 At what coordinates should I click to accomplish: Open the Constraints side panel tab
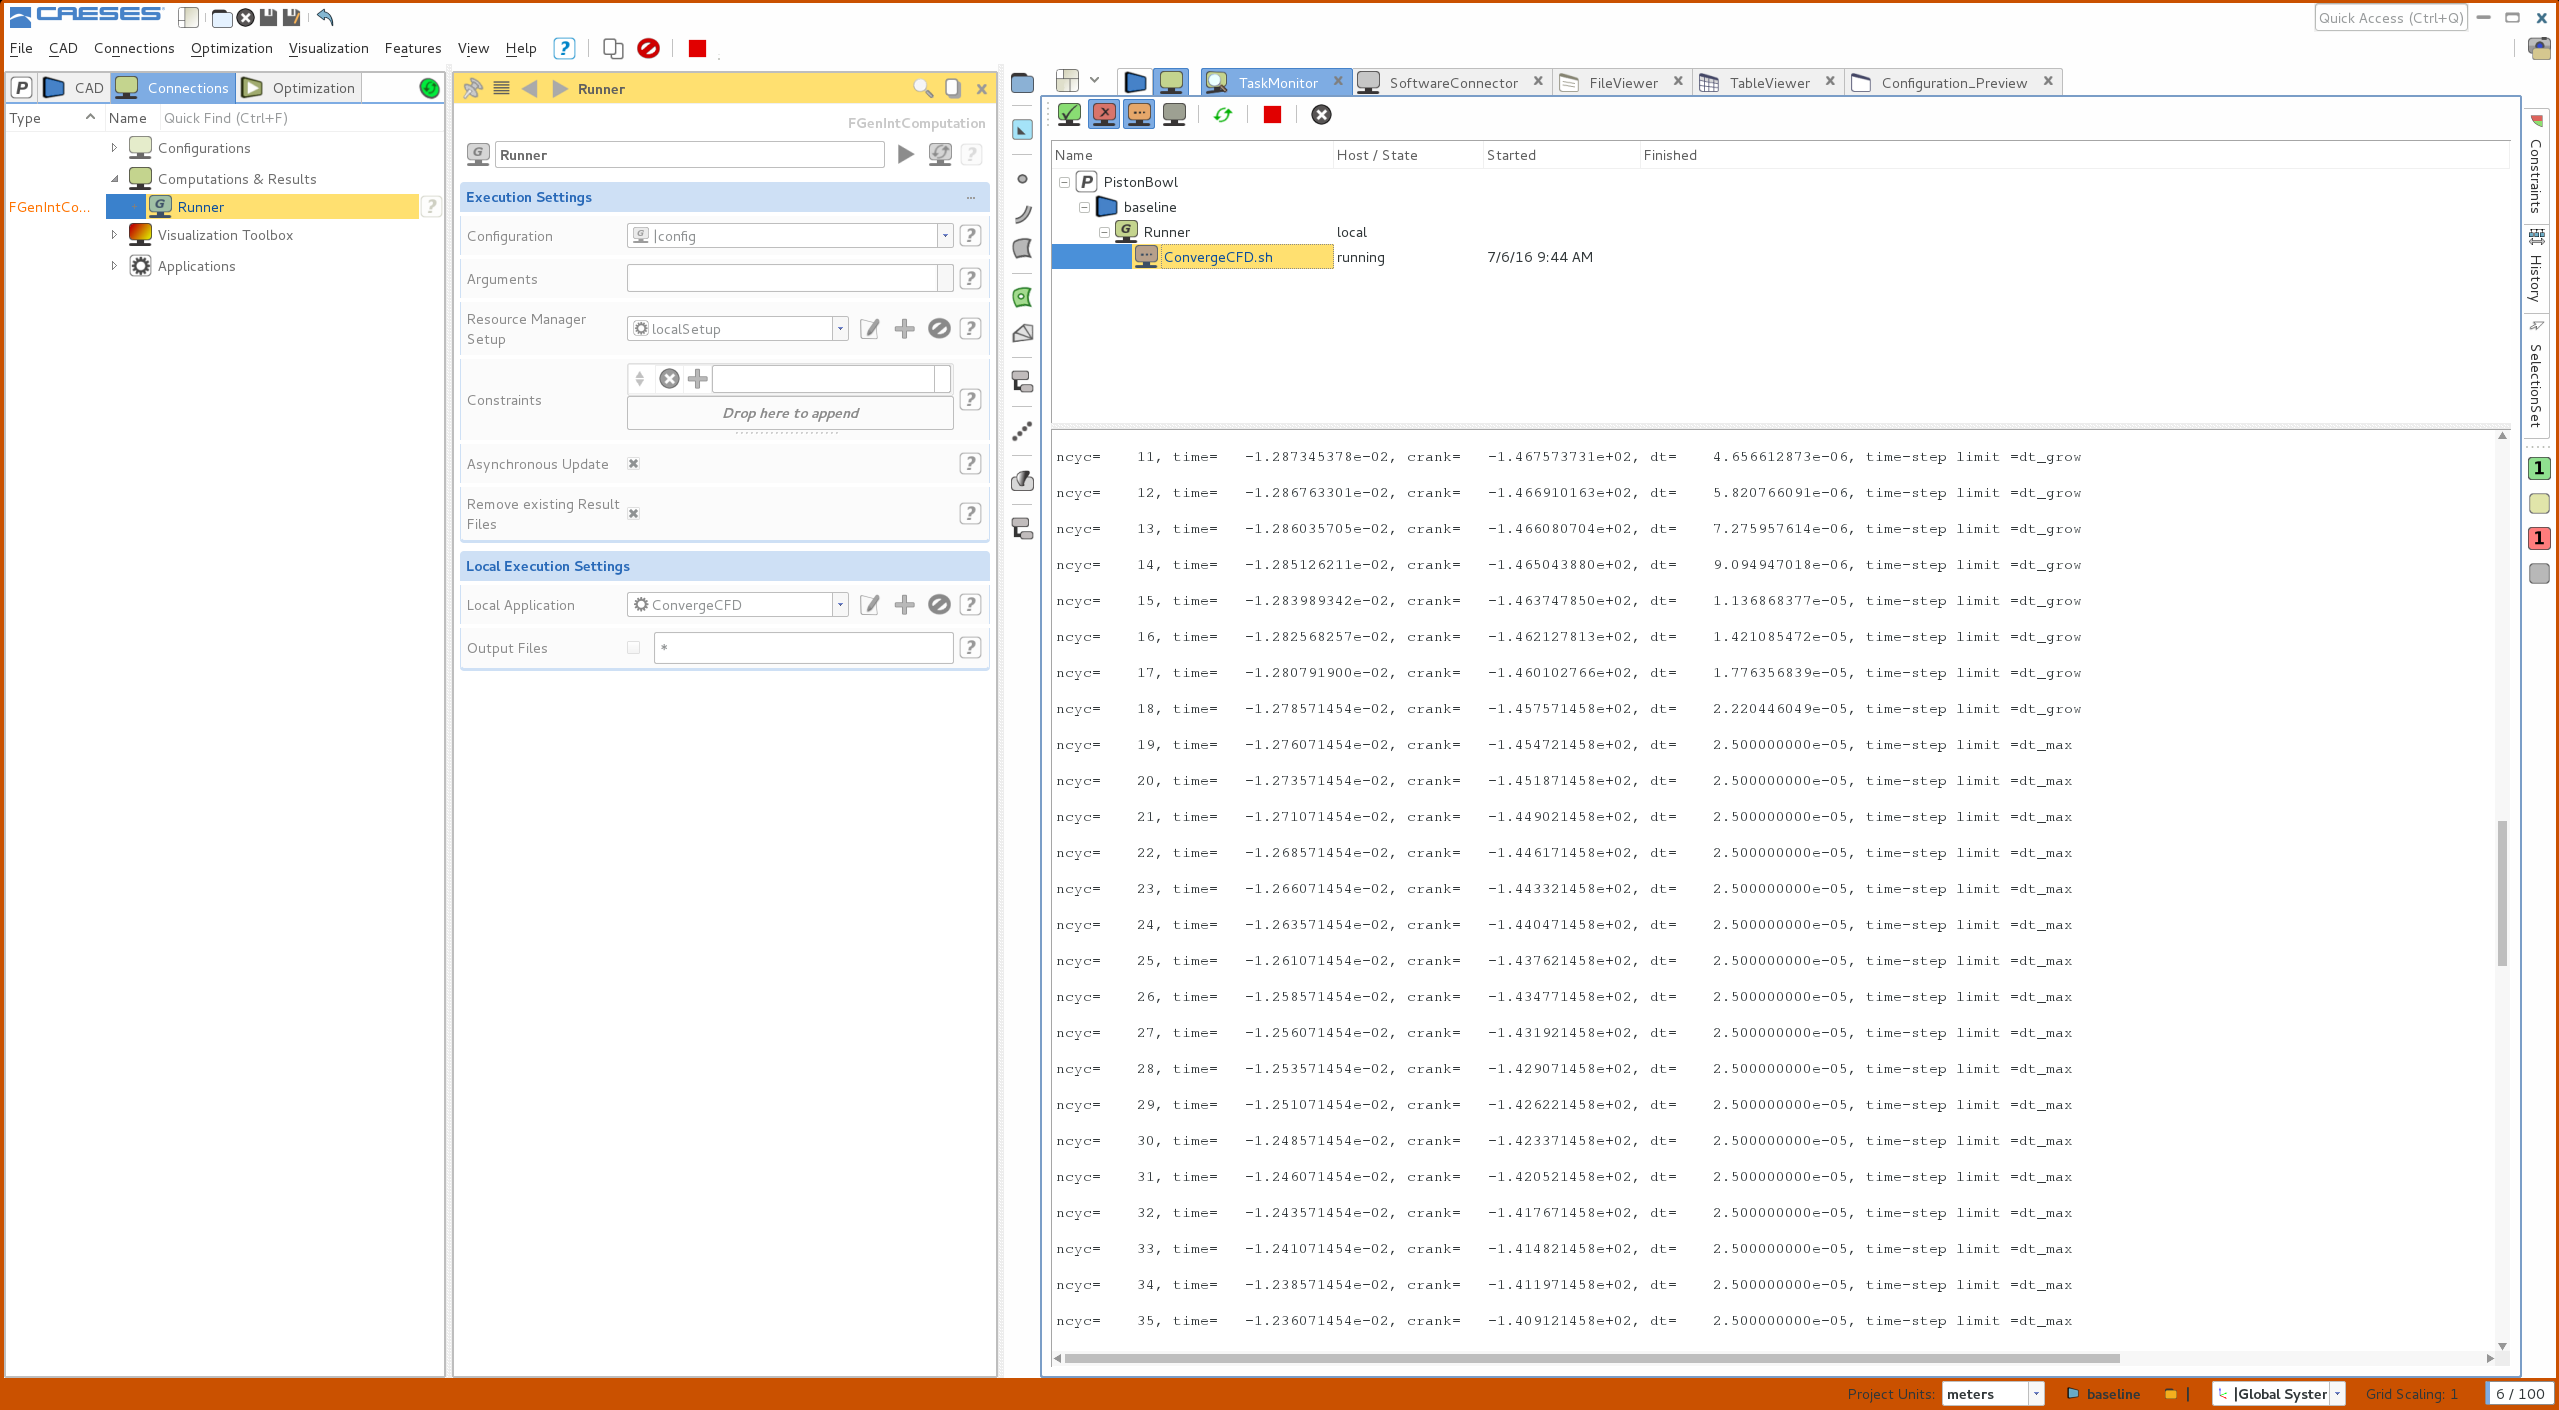2537,165
